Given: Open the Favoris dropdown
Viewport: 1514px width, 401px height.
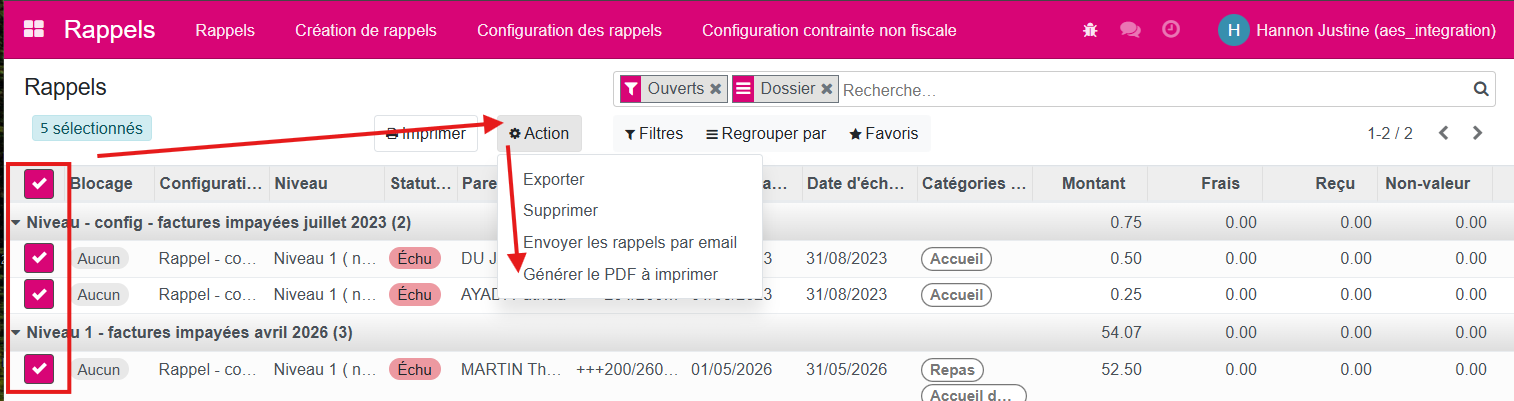Looking at the screenshot, I should tap(884, 134).
